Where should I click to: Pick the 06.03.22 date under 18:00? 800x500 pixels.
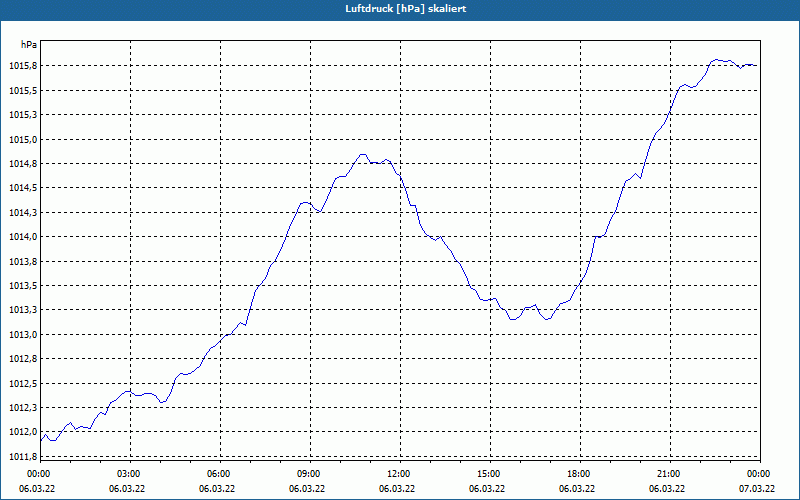pos(577,489)
